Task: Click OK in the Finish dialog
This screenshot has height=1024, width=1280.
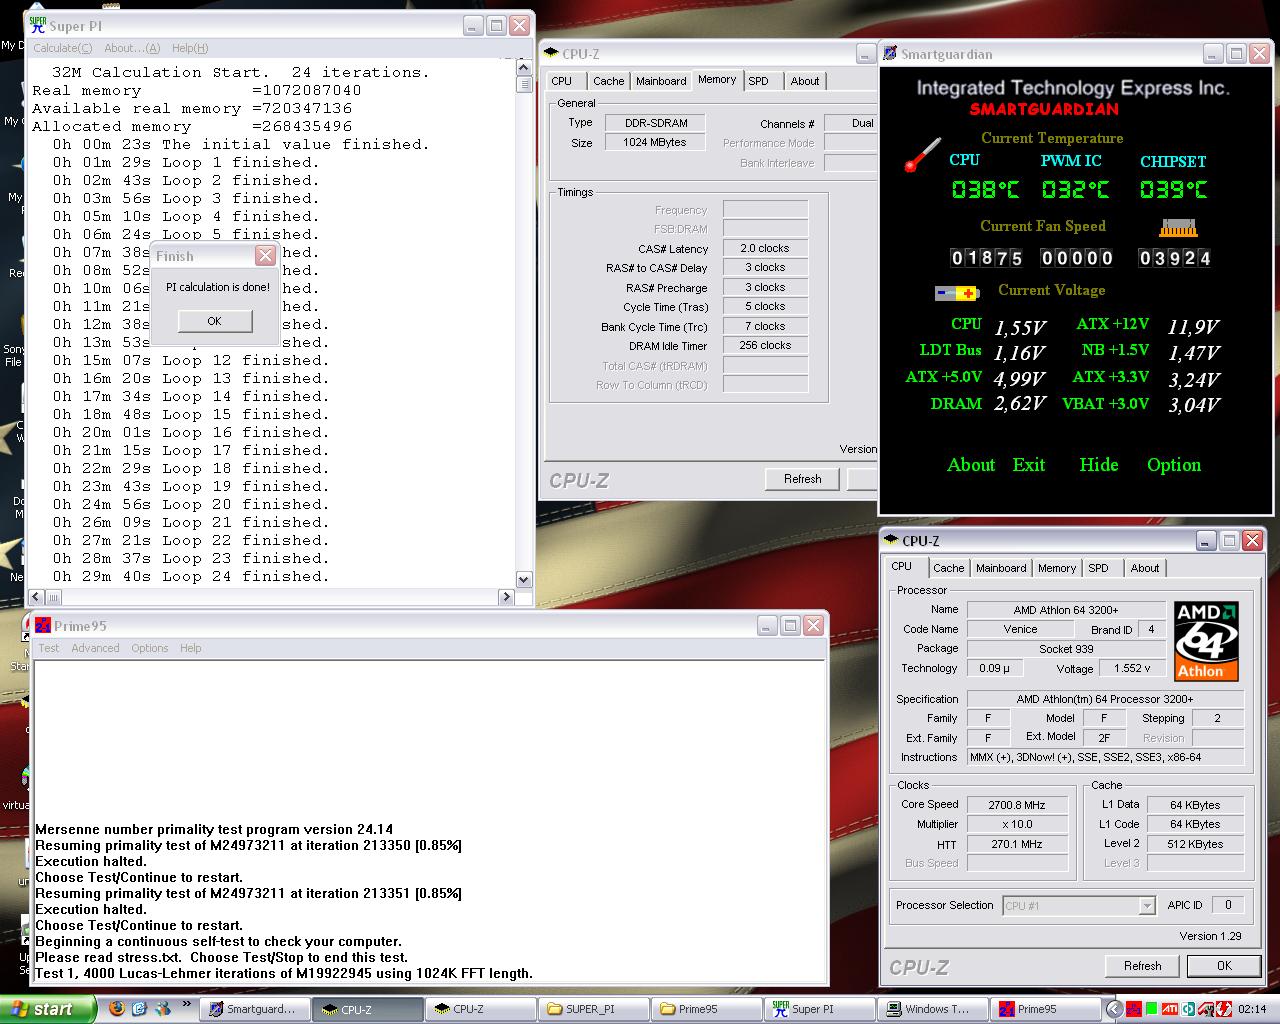Action: tap(214, 321)
